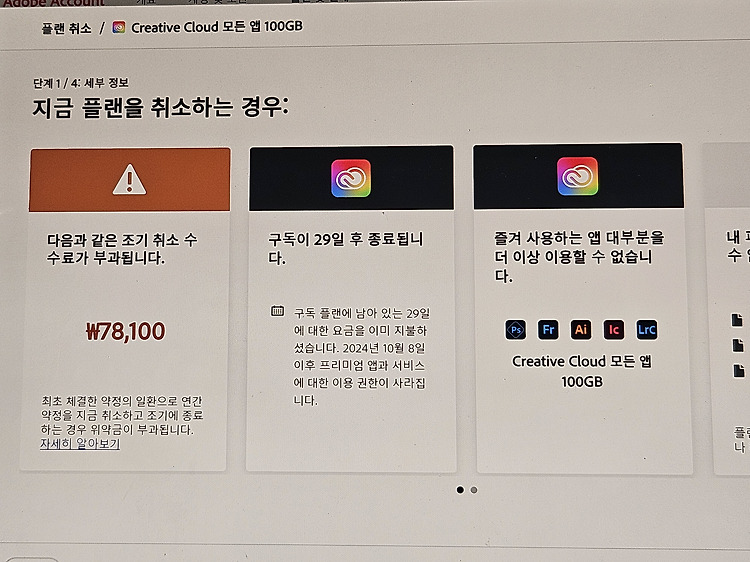Click Creative Cloud 모든 앱 100GB breadcrumb text

pos(217,27)
